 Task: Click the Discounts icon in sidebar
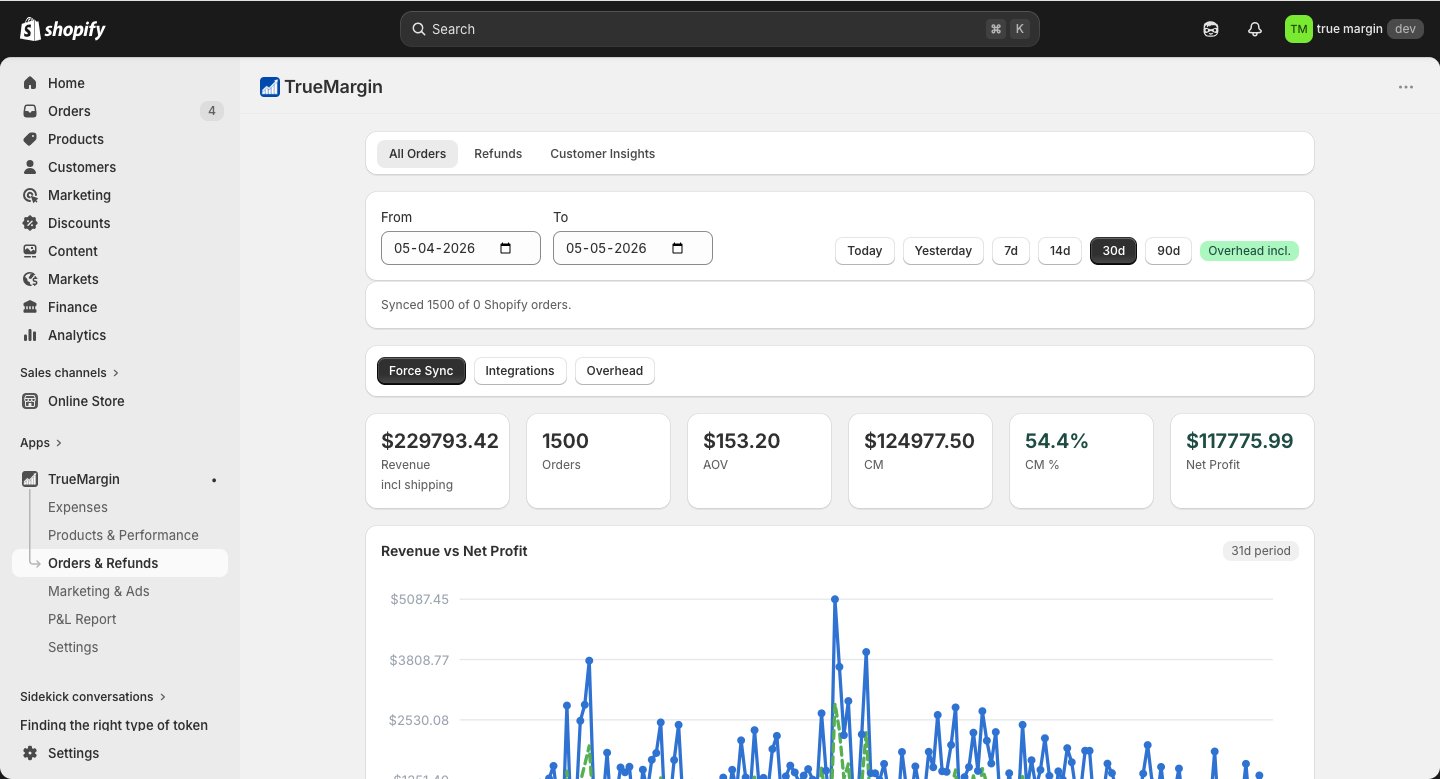(x=30, y=223)
